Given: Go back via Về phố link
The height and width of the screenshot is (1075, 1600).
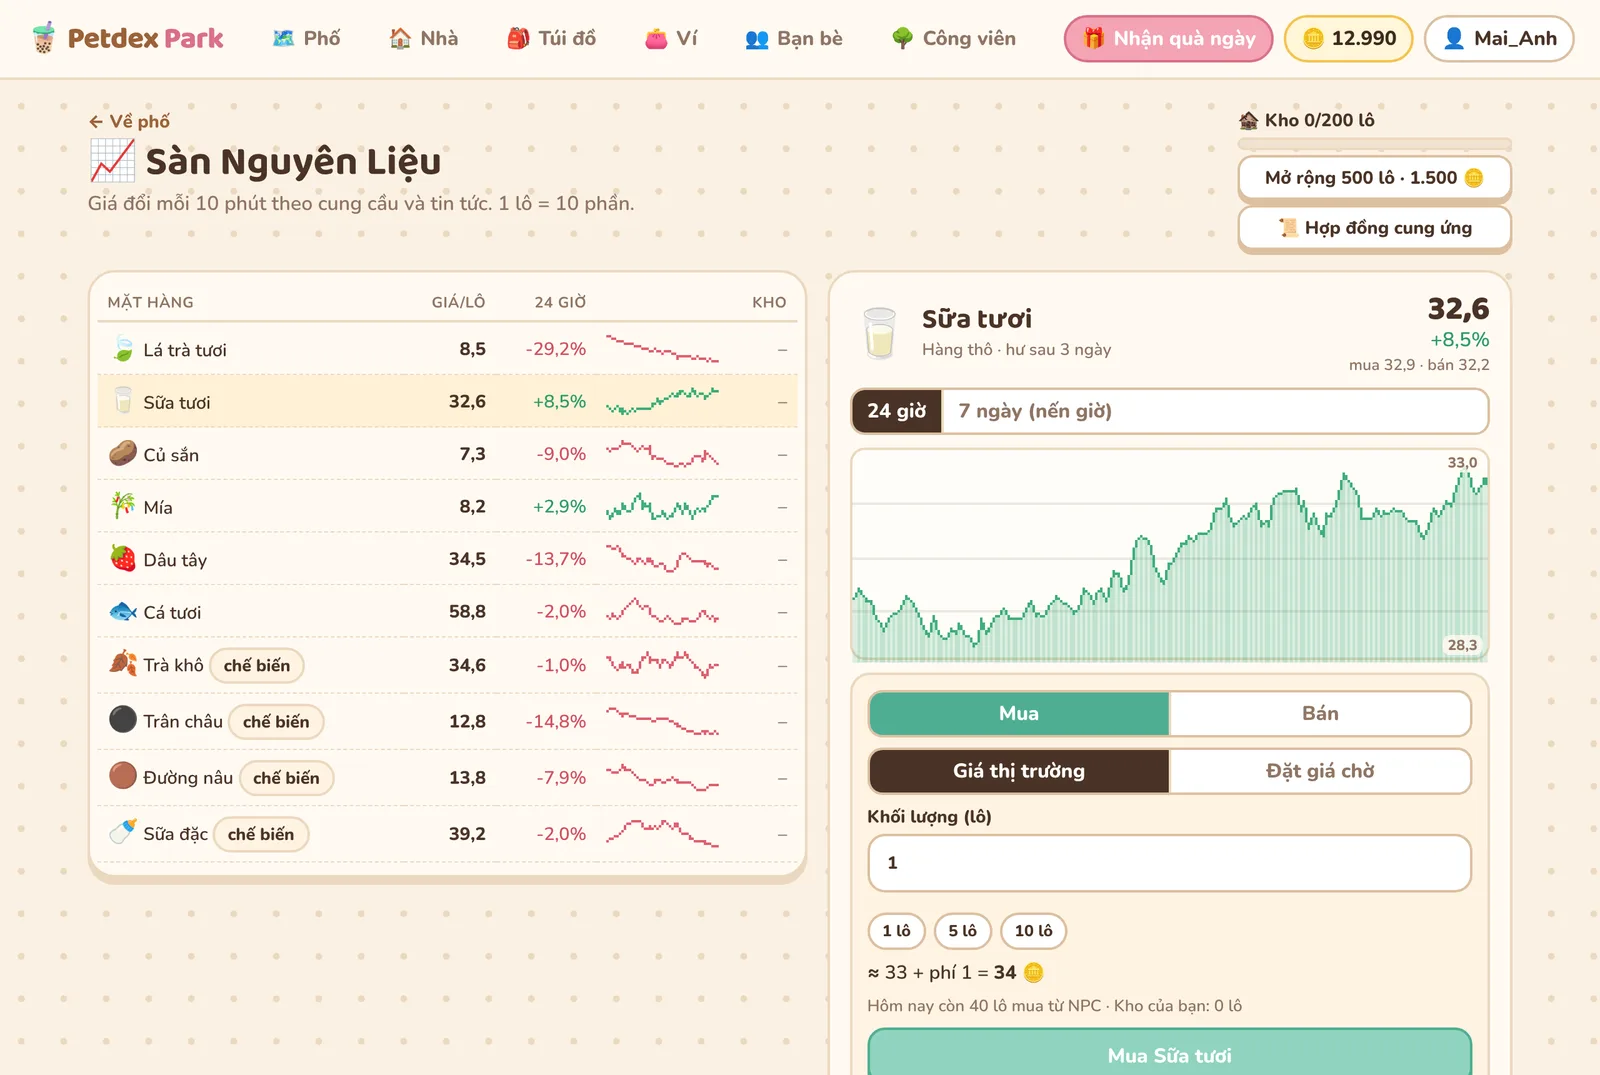Looking at the screenshot, I should point(129,121).
